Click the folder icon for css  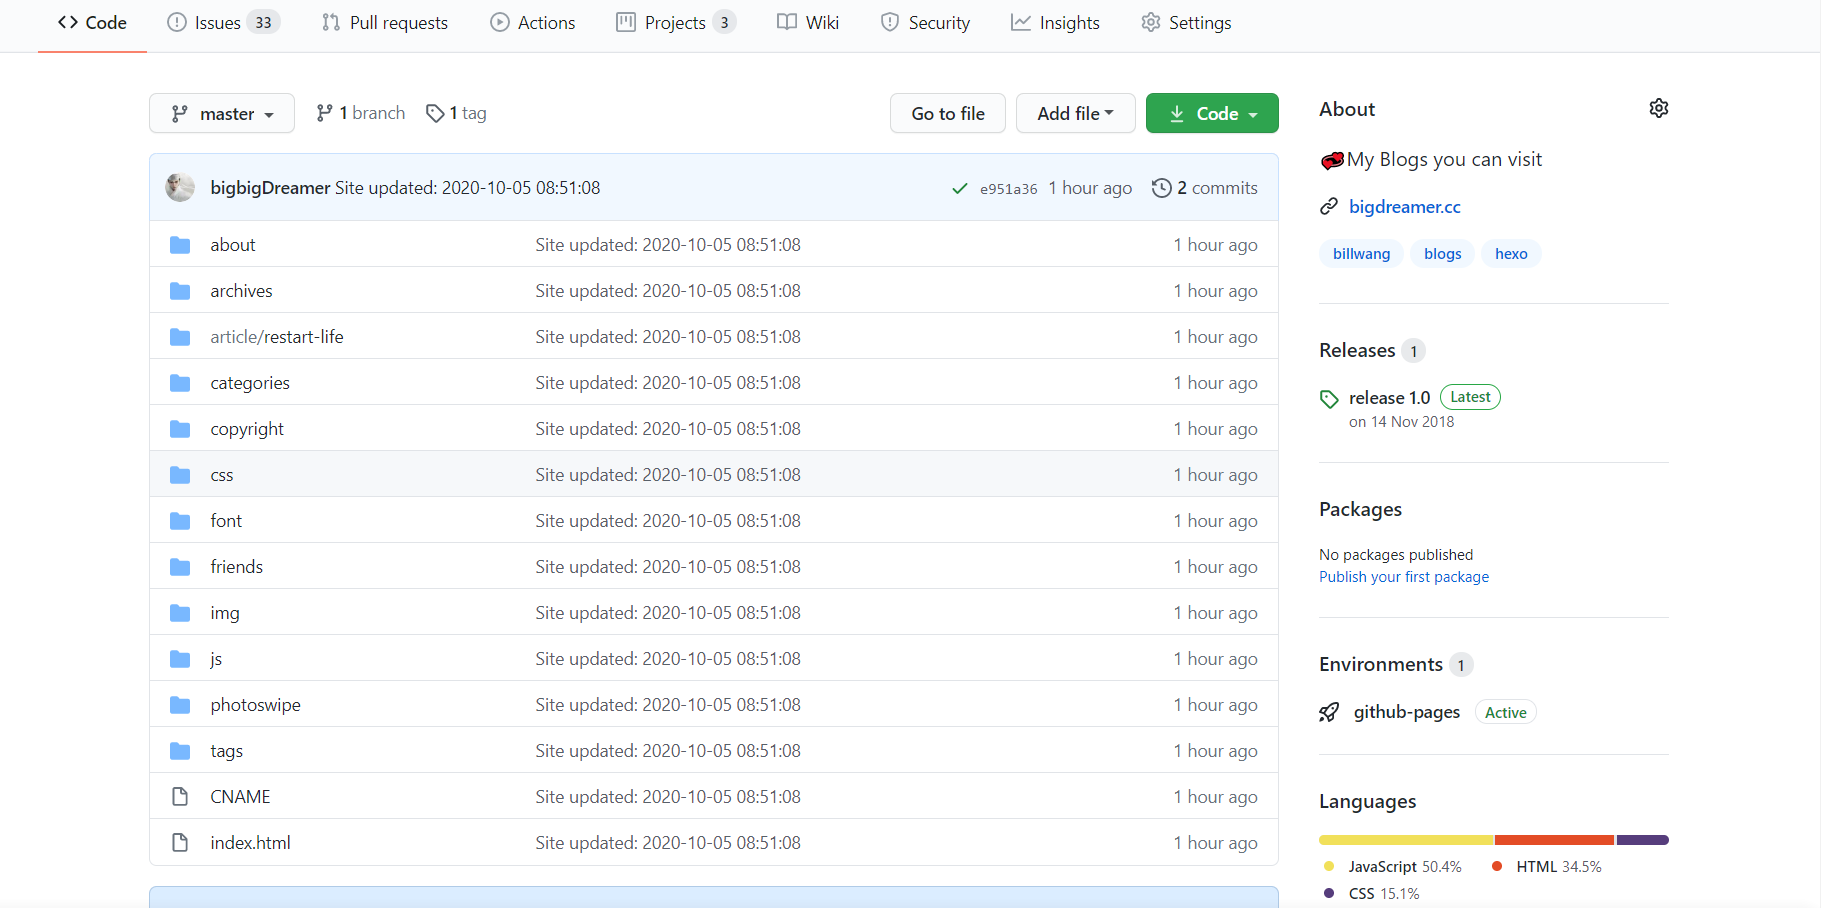(180, 475)
